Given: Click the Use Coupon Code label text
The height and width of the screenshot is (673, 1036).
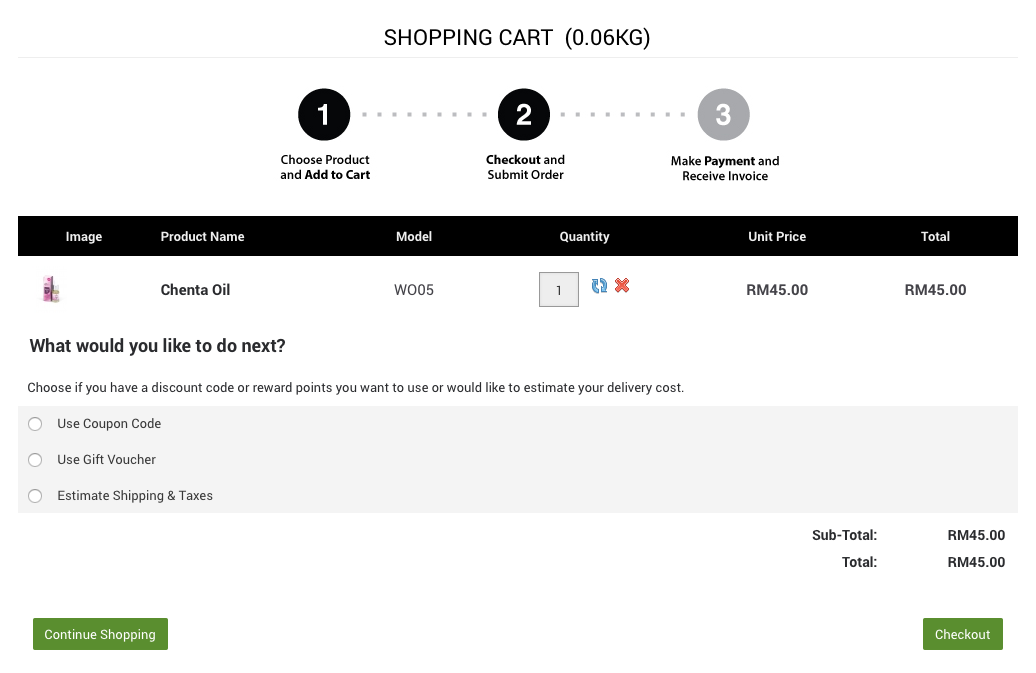Looking at the screenshot, I should tap(109, 424).
